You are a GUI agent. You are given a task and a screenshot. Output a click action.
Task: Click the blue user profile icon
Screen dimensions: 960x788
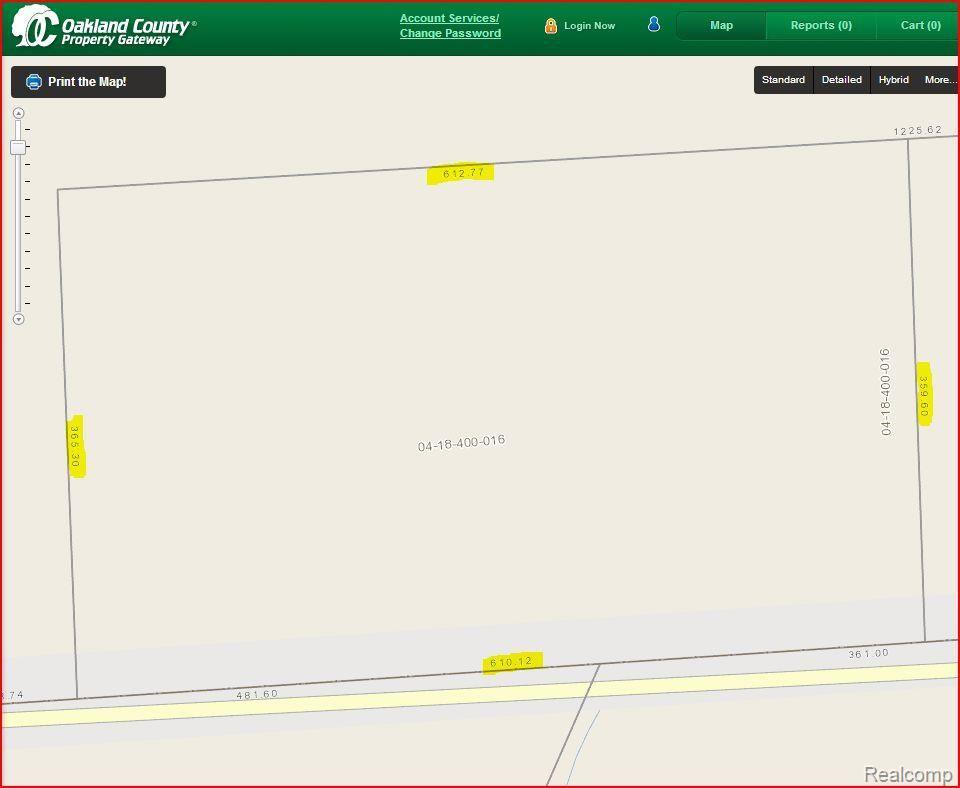point(654,24)
